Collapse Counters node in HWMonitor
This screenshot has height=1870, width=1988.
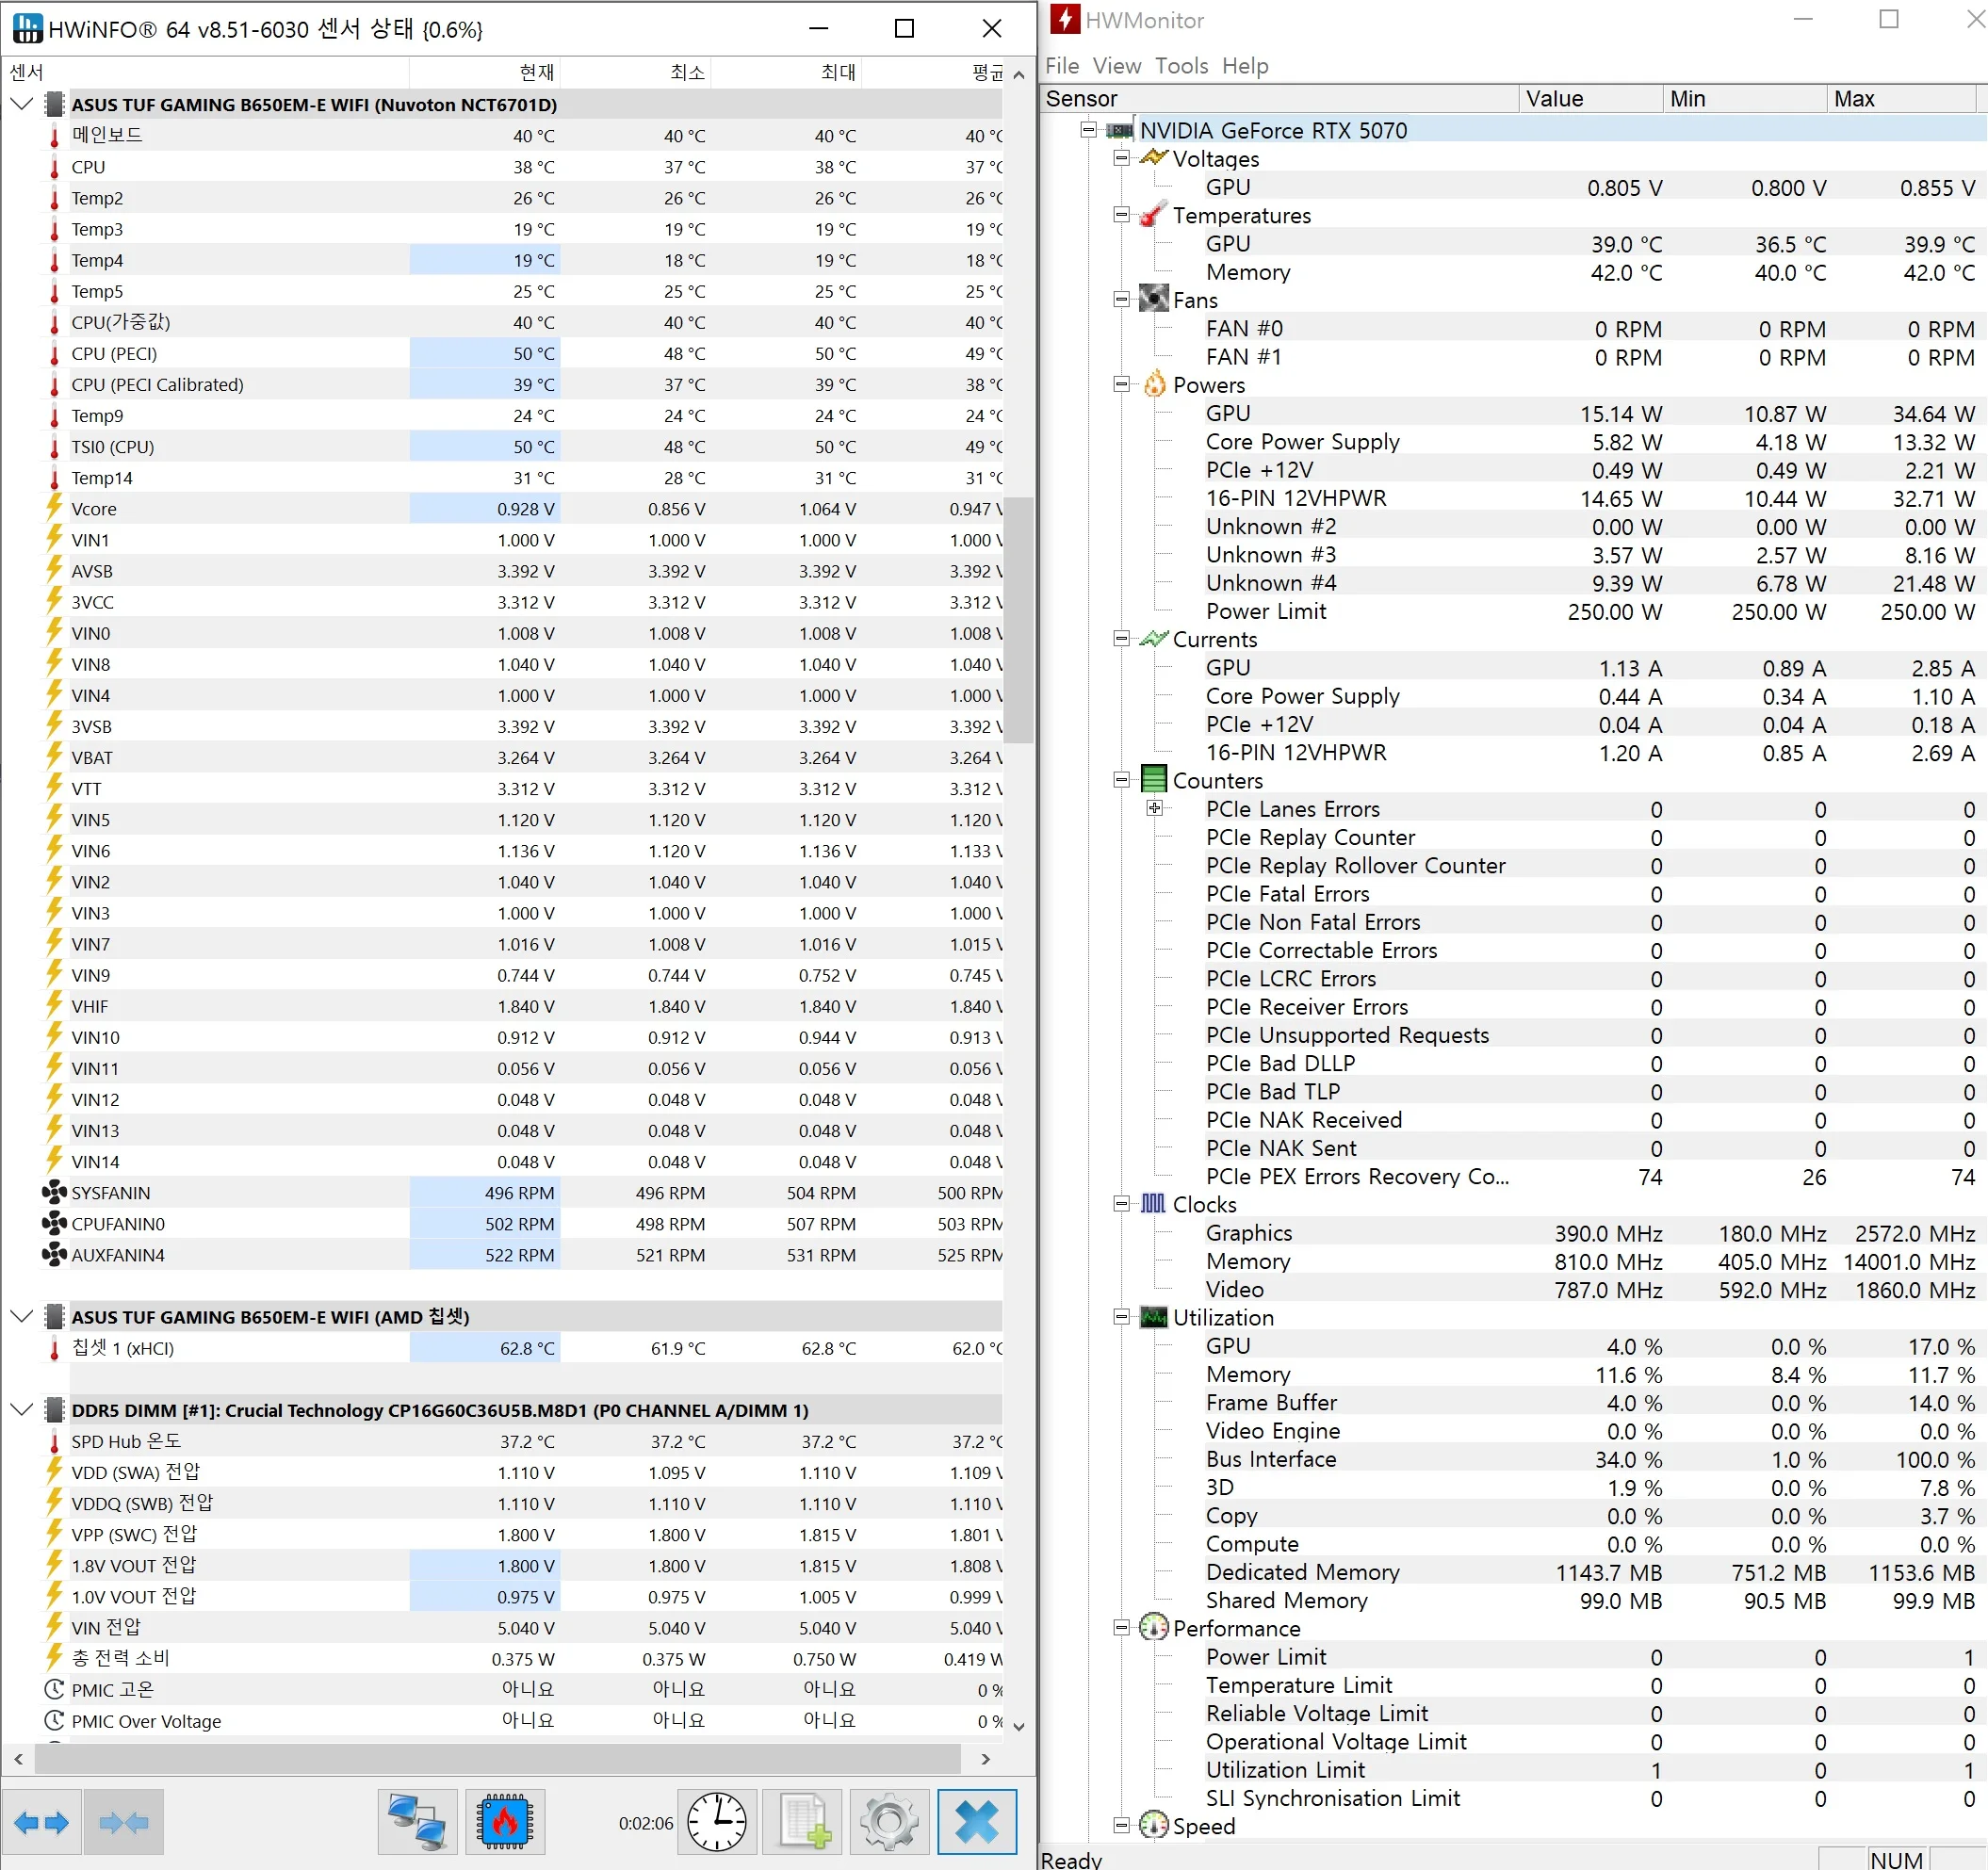(x=1122, y=779)
